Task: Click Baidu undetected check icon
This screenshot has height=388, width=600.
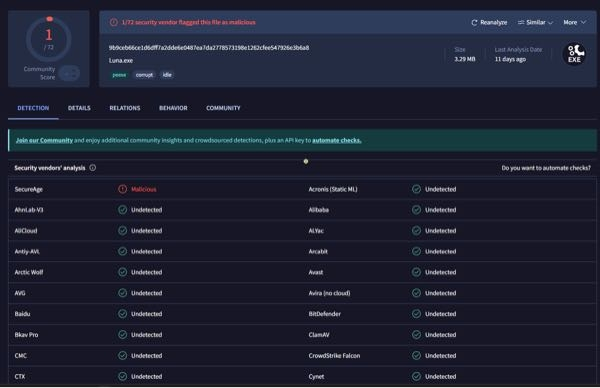Action: point(122,314)
